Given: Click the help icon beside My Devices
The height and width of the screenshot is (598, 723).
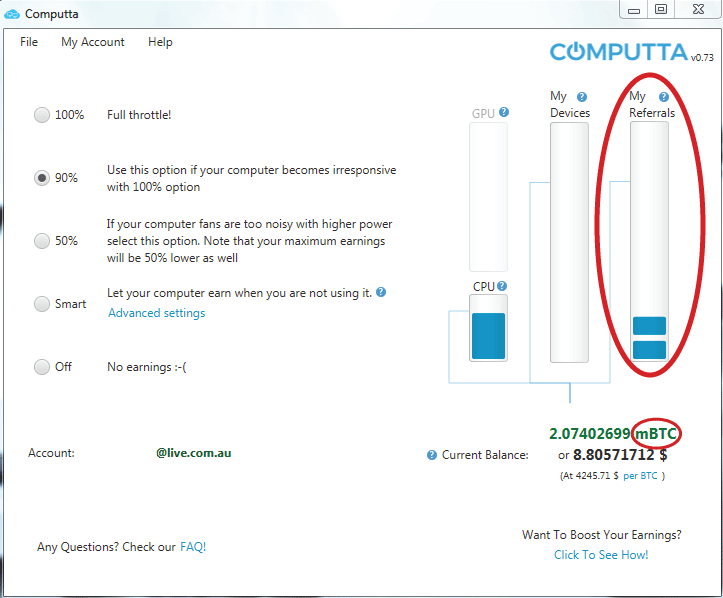Looking at the screenshot, I should [x=582, y=97].
